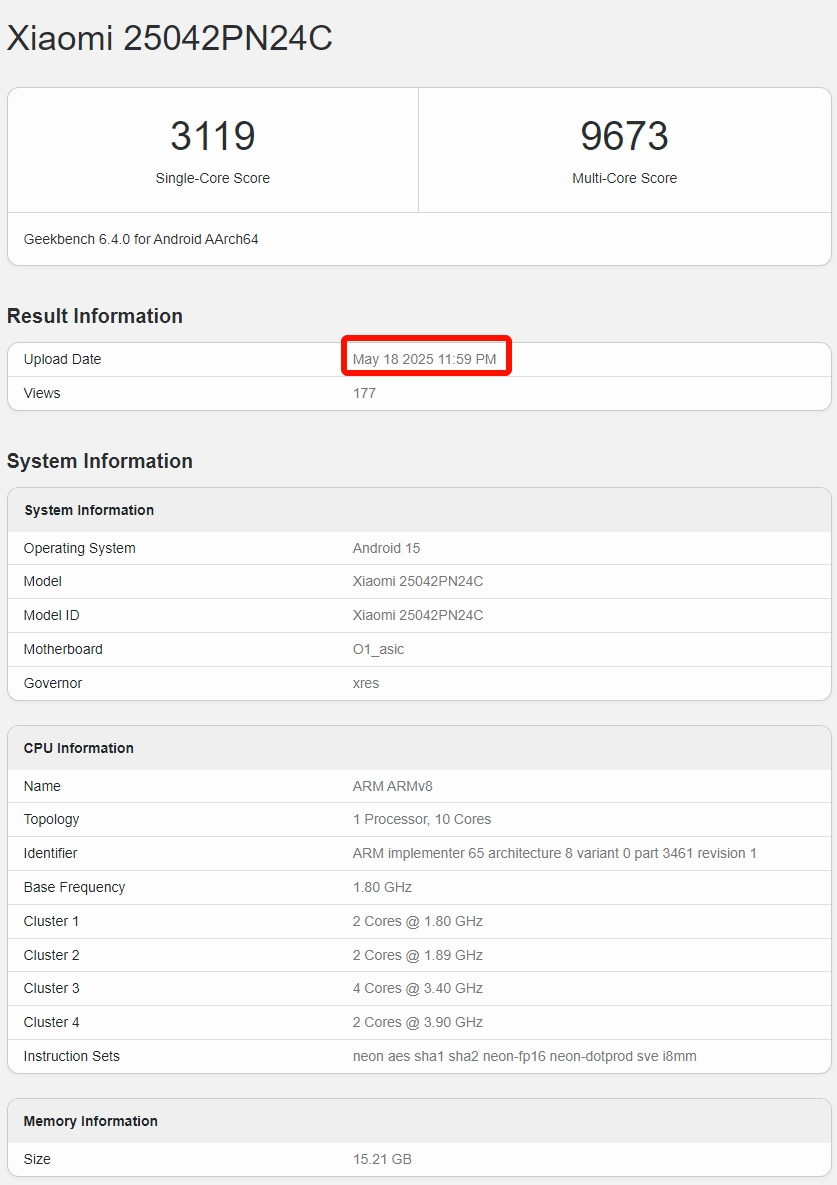Click the Base Frequency label
Screen dimensions: 837x1185
pyautogui.click(x=74, y=887)
